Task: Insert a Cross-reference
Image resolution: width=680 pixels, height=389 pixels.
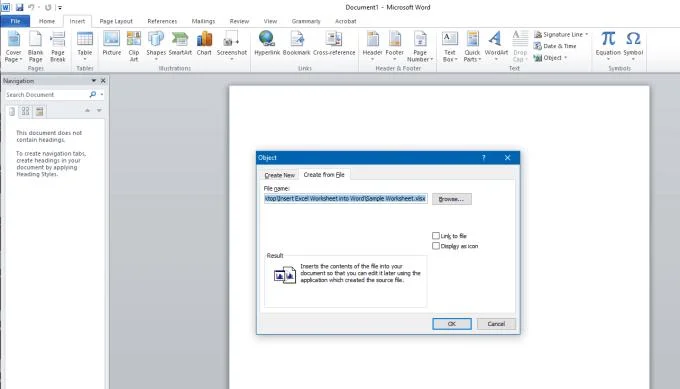Action: [x=334, y=44]
